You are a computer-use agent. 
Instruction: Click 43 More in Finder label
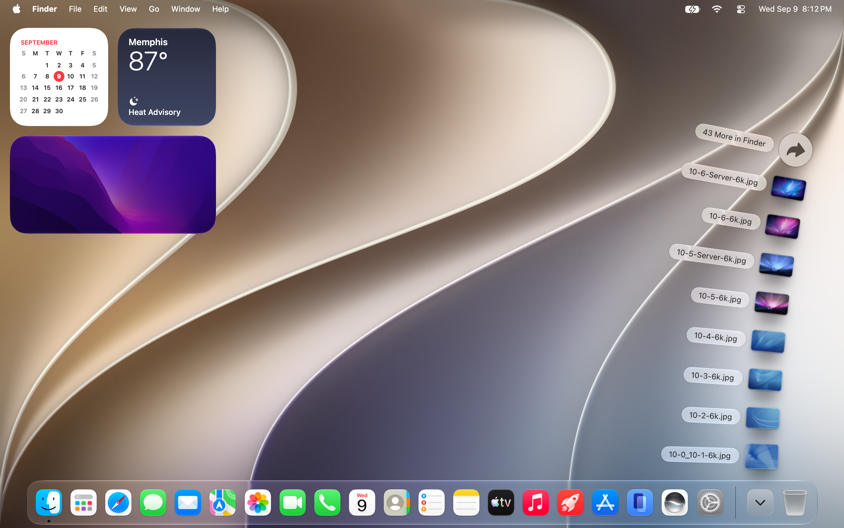(734, 138)
